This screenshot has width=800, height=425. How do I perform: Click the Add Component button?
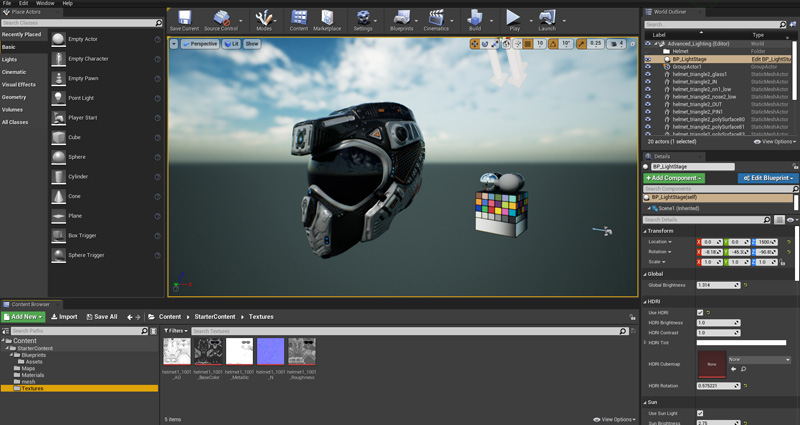(x=674, y=178)
